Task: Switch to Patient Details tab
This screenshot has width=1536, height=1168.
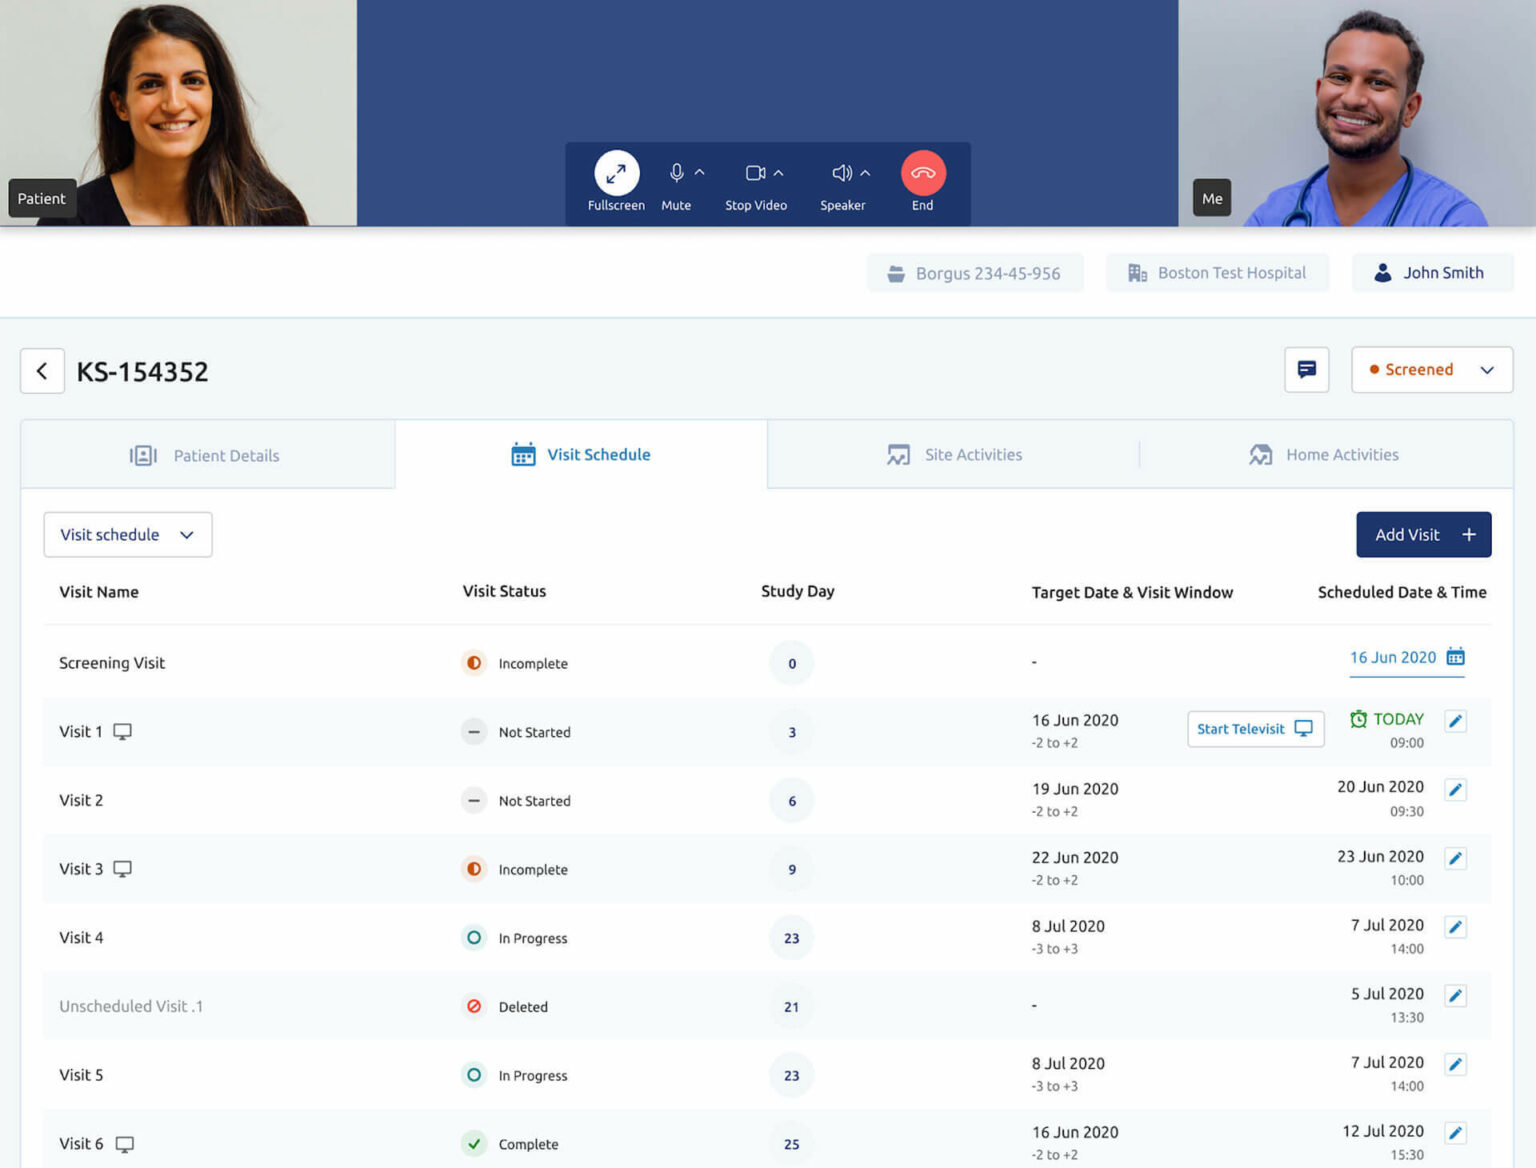Action: click(x=207, y=455)
